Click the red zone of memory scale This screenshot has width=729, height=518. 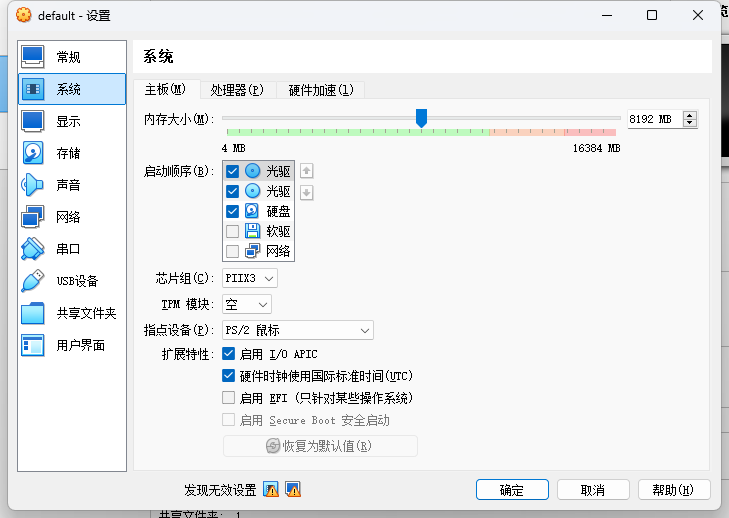(590, 132)
